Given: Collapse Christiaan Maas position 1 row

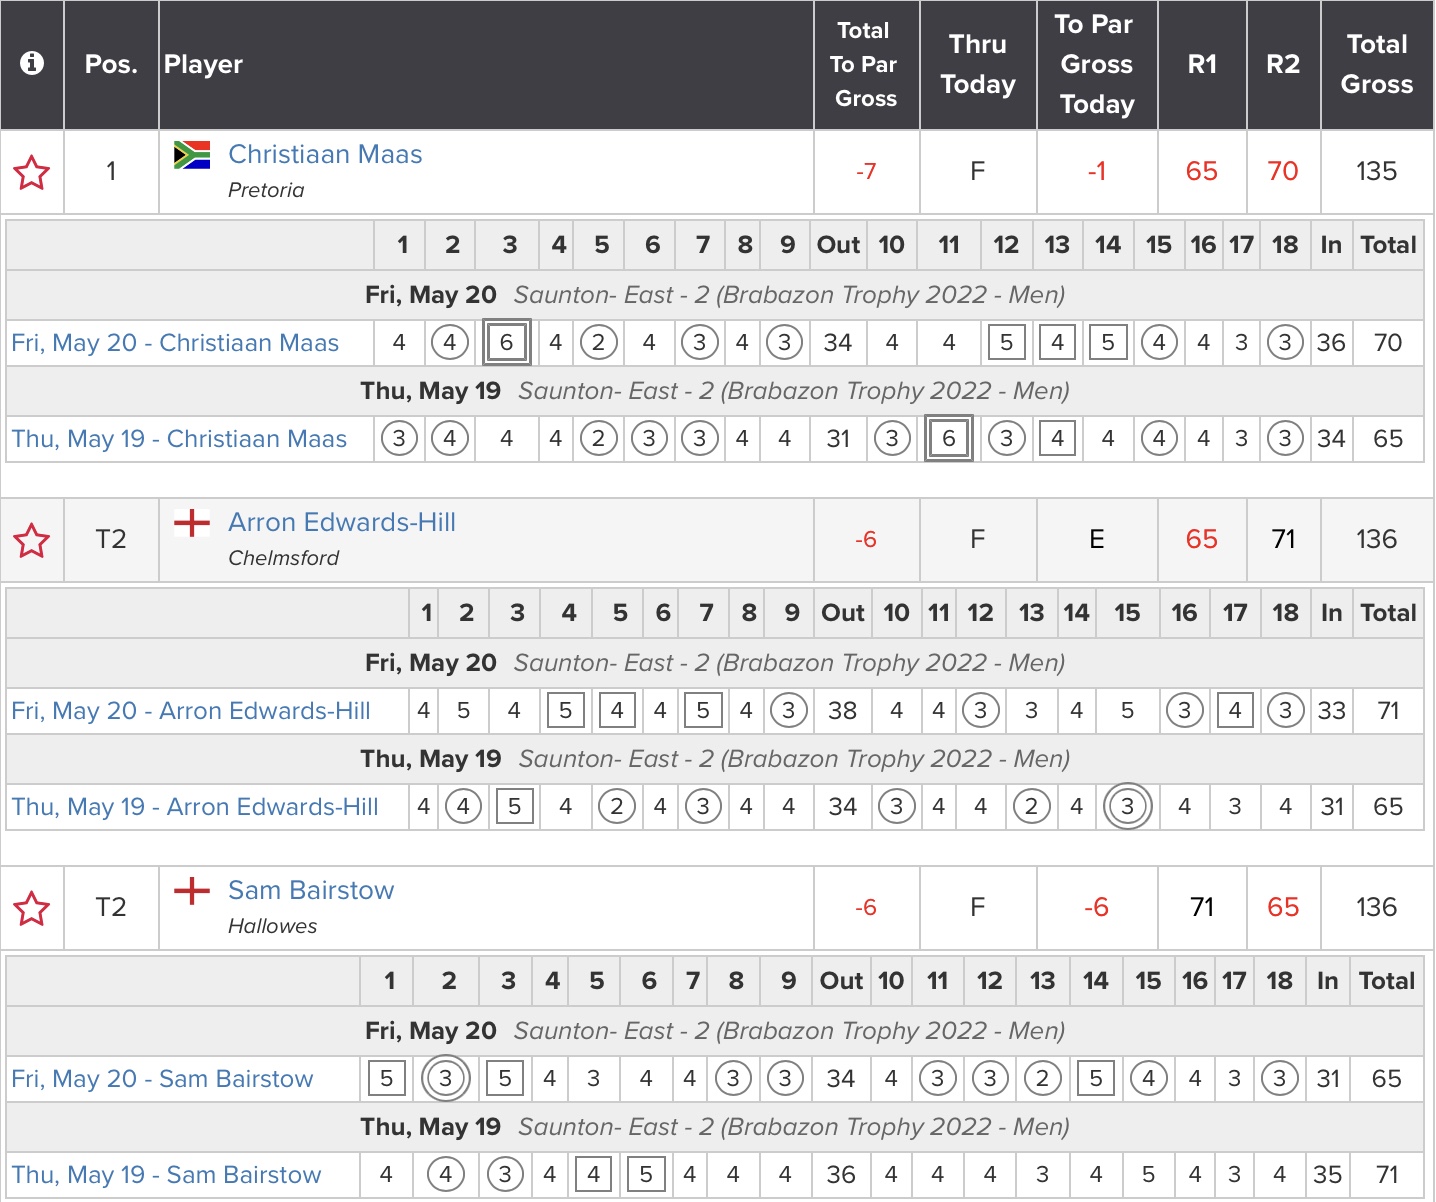Looking at the screenshot, I should 111,172.
